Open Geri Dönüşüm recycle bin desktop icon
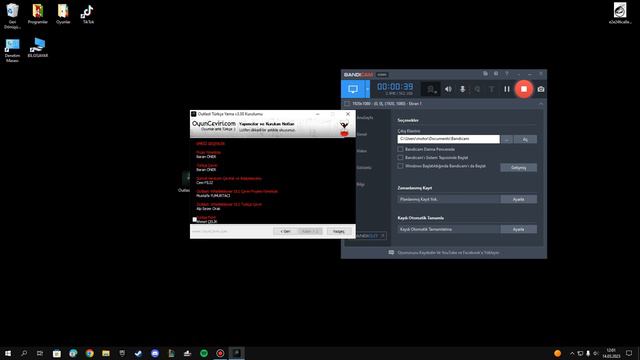640x360 pixels. pyautogui.click(x=12, y=16)
